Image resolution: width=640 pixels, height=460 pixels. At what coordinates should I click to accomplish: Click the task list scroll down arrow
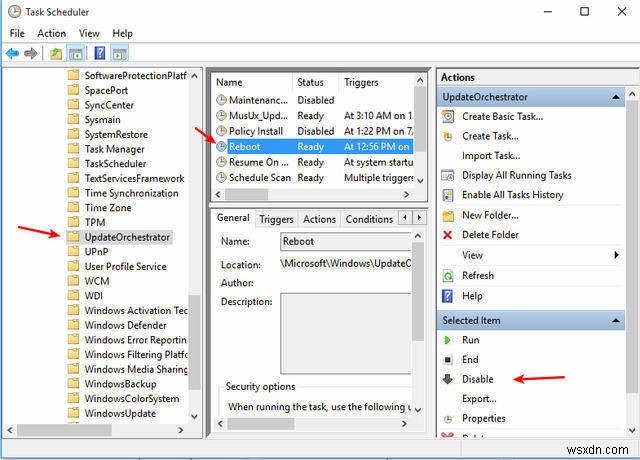420,180
